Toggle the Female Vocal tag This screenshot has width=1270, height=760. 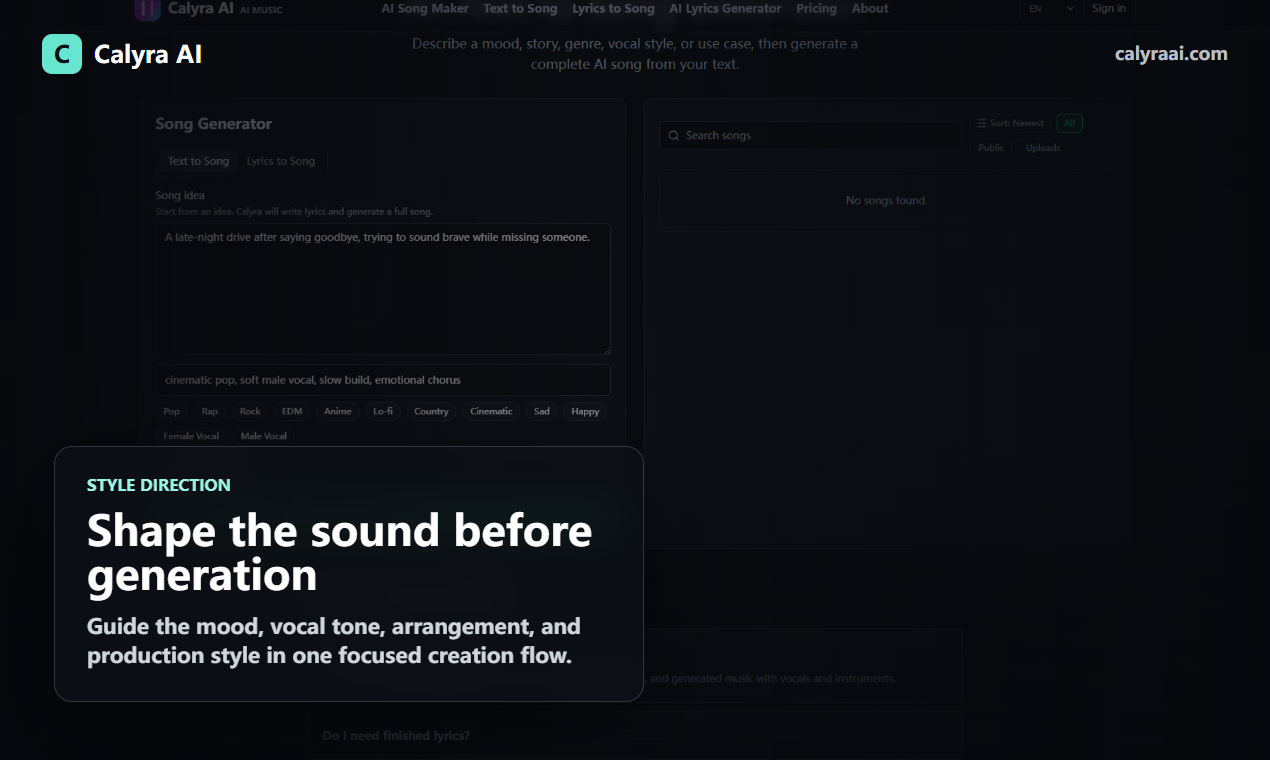tap(191, 436)
